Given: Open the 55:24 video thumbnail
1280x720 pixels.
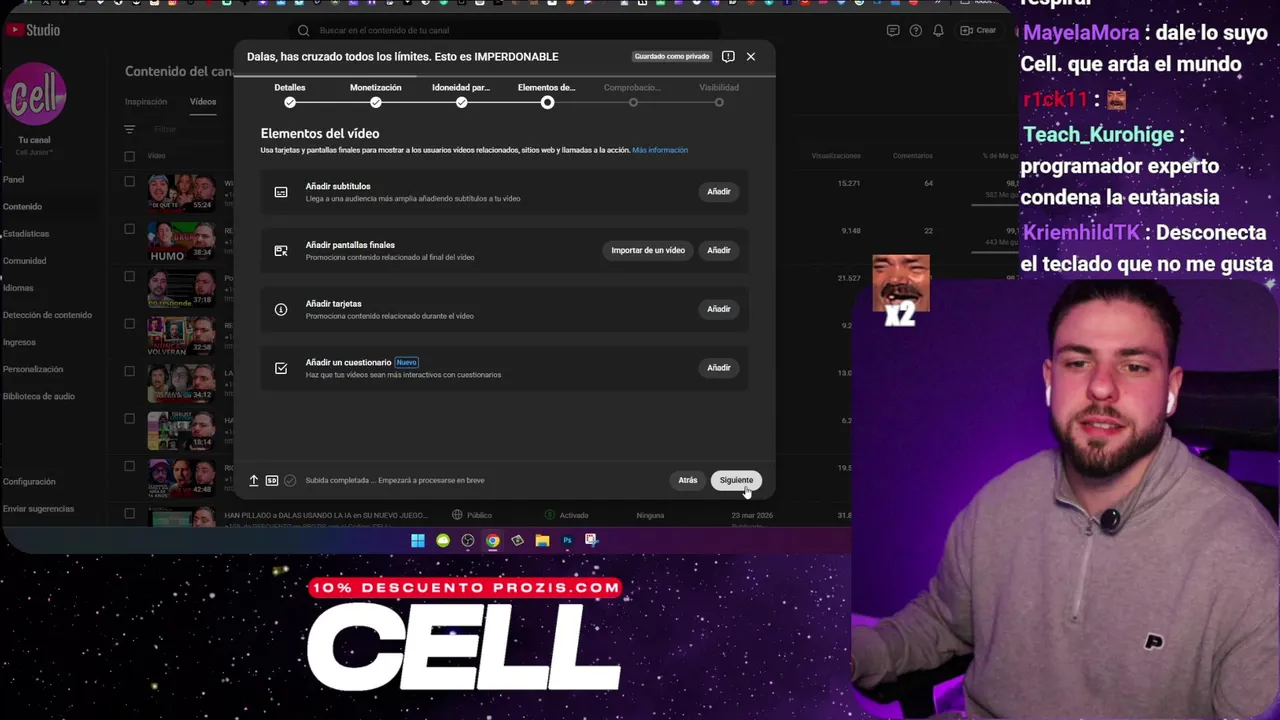Looking at the screenshot, I should (182, 192).
